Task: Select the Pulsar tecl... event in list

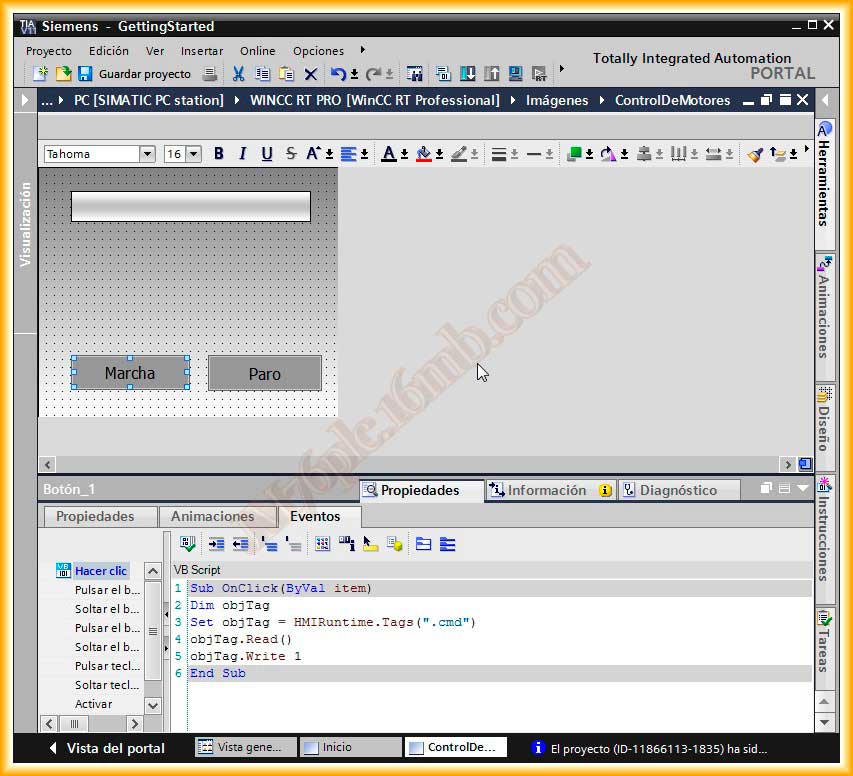Action: [106, 666]
